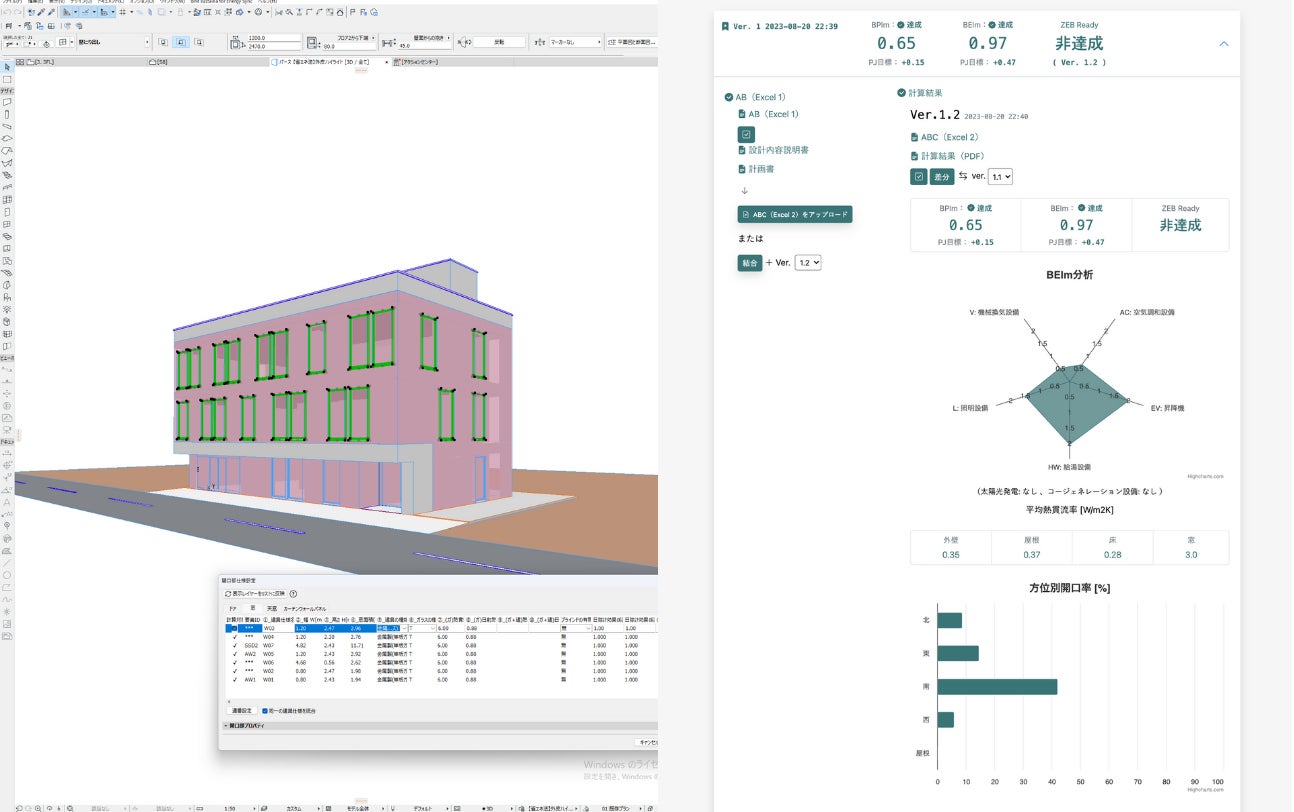
Task: Click the checklist icon beside 差分 button
Action: point(918,176)
